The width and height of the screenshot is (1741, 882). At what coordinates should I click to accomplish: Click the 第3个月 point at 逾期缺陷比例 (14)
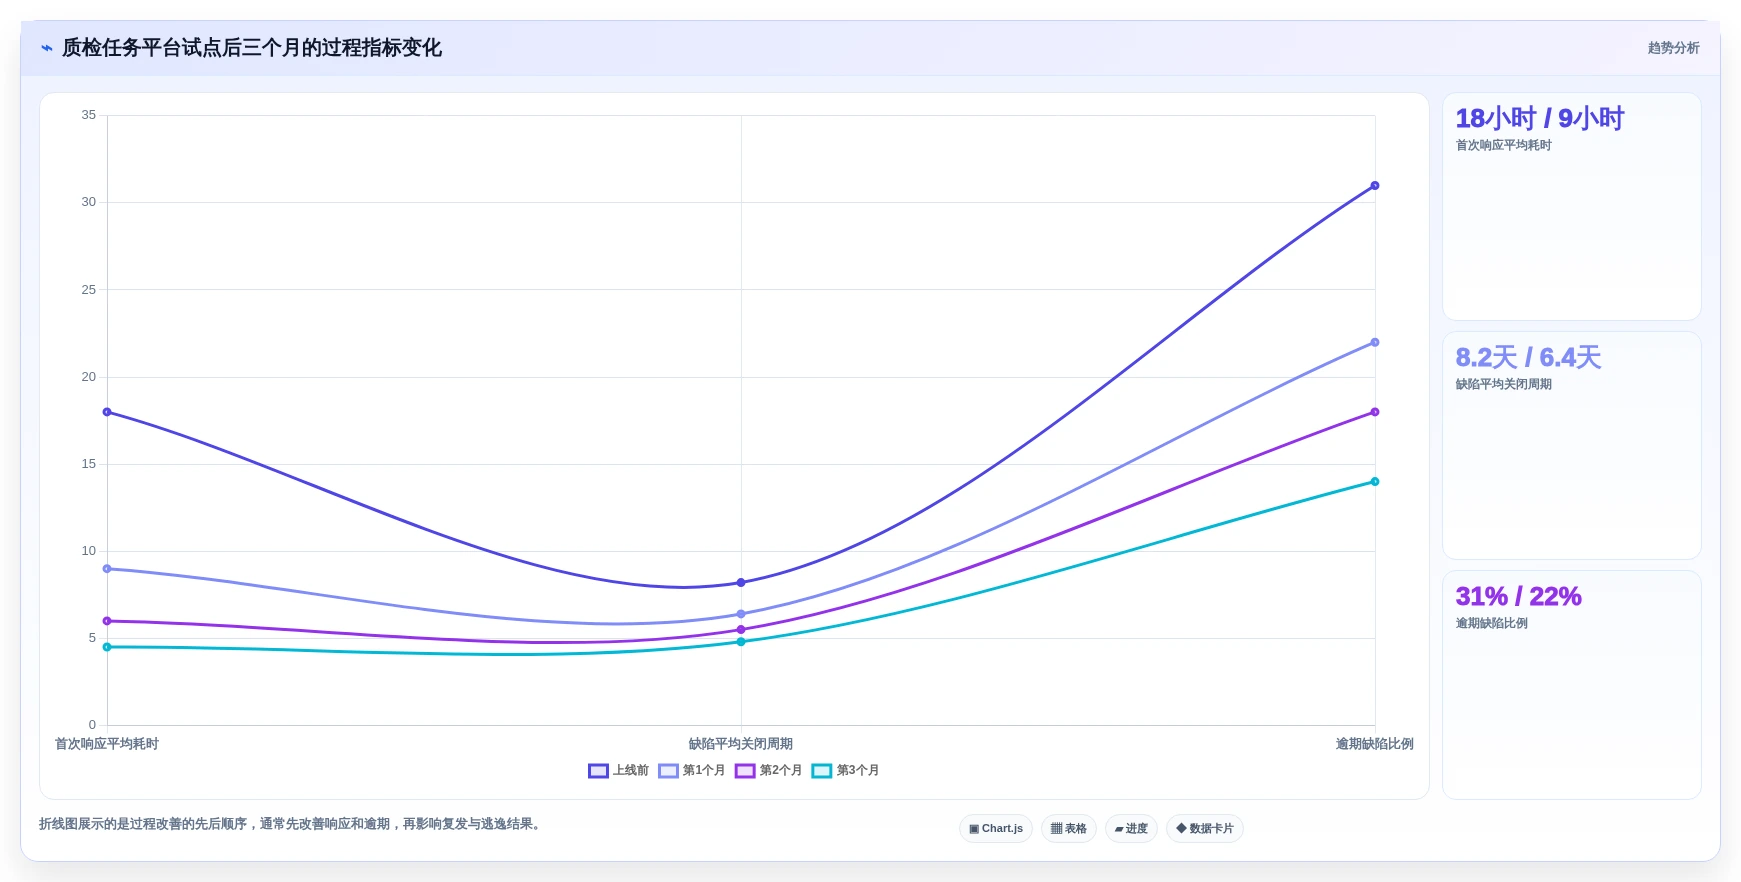point(1375,482)
